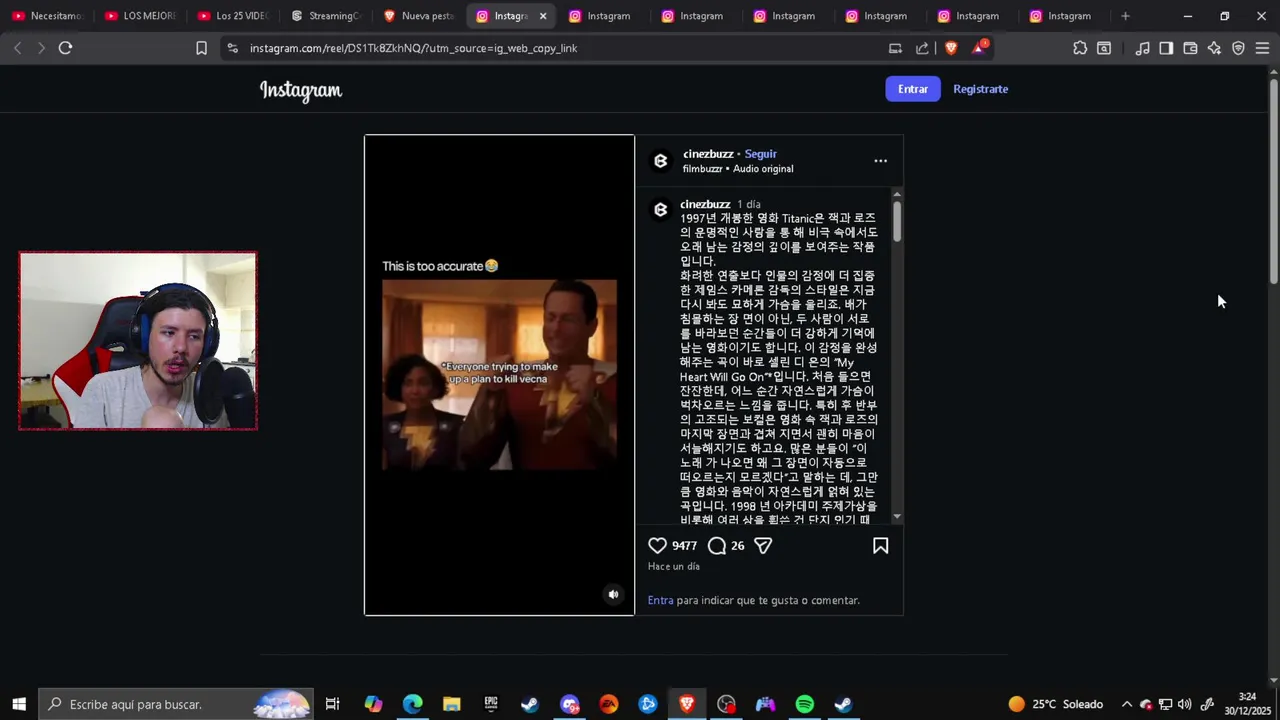Viewport: 1280px width, 720px height.
Task: Click the page vertical scrollbar thumb
Action: [1273, 180]
